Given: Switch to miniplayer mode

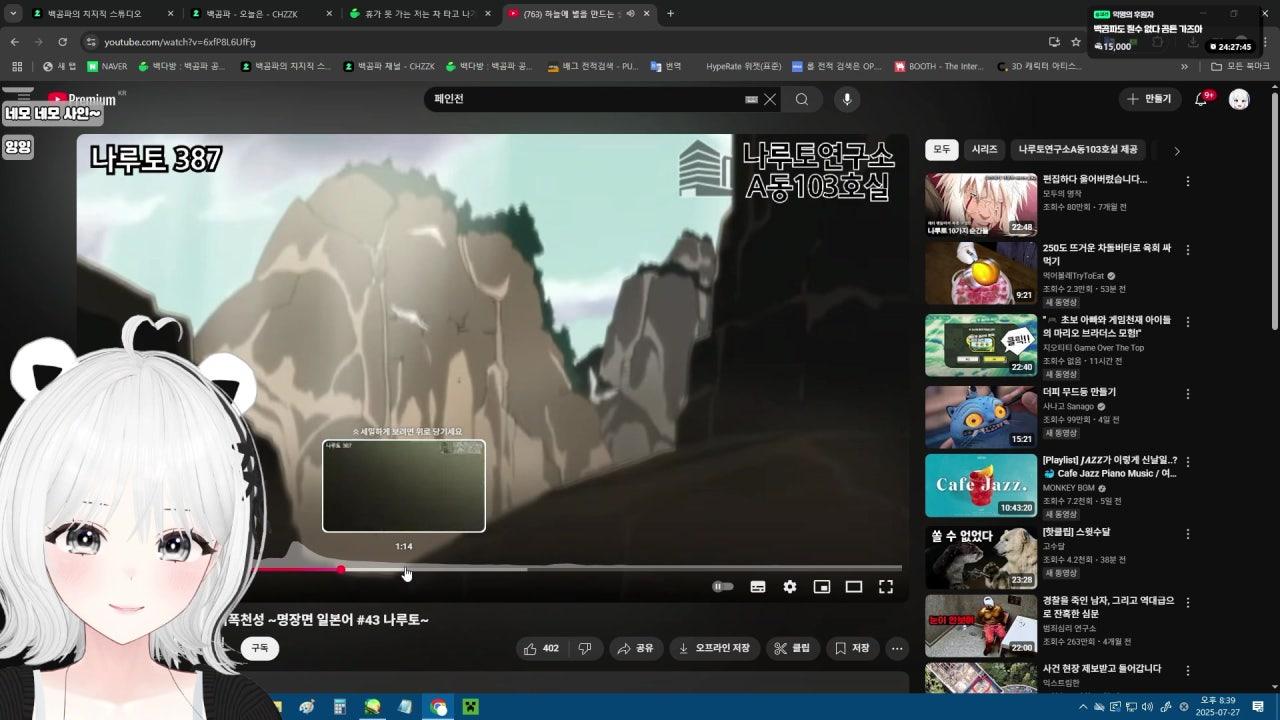Looking at the screenshot, I should click(822, 587).
